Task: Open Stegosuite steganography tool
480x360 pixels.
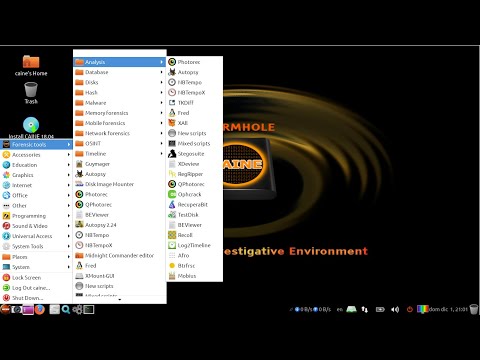Action: pos(195,154)
